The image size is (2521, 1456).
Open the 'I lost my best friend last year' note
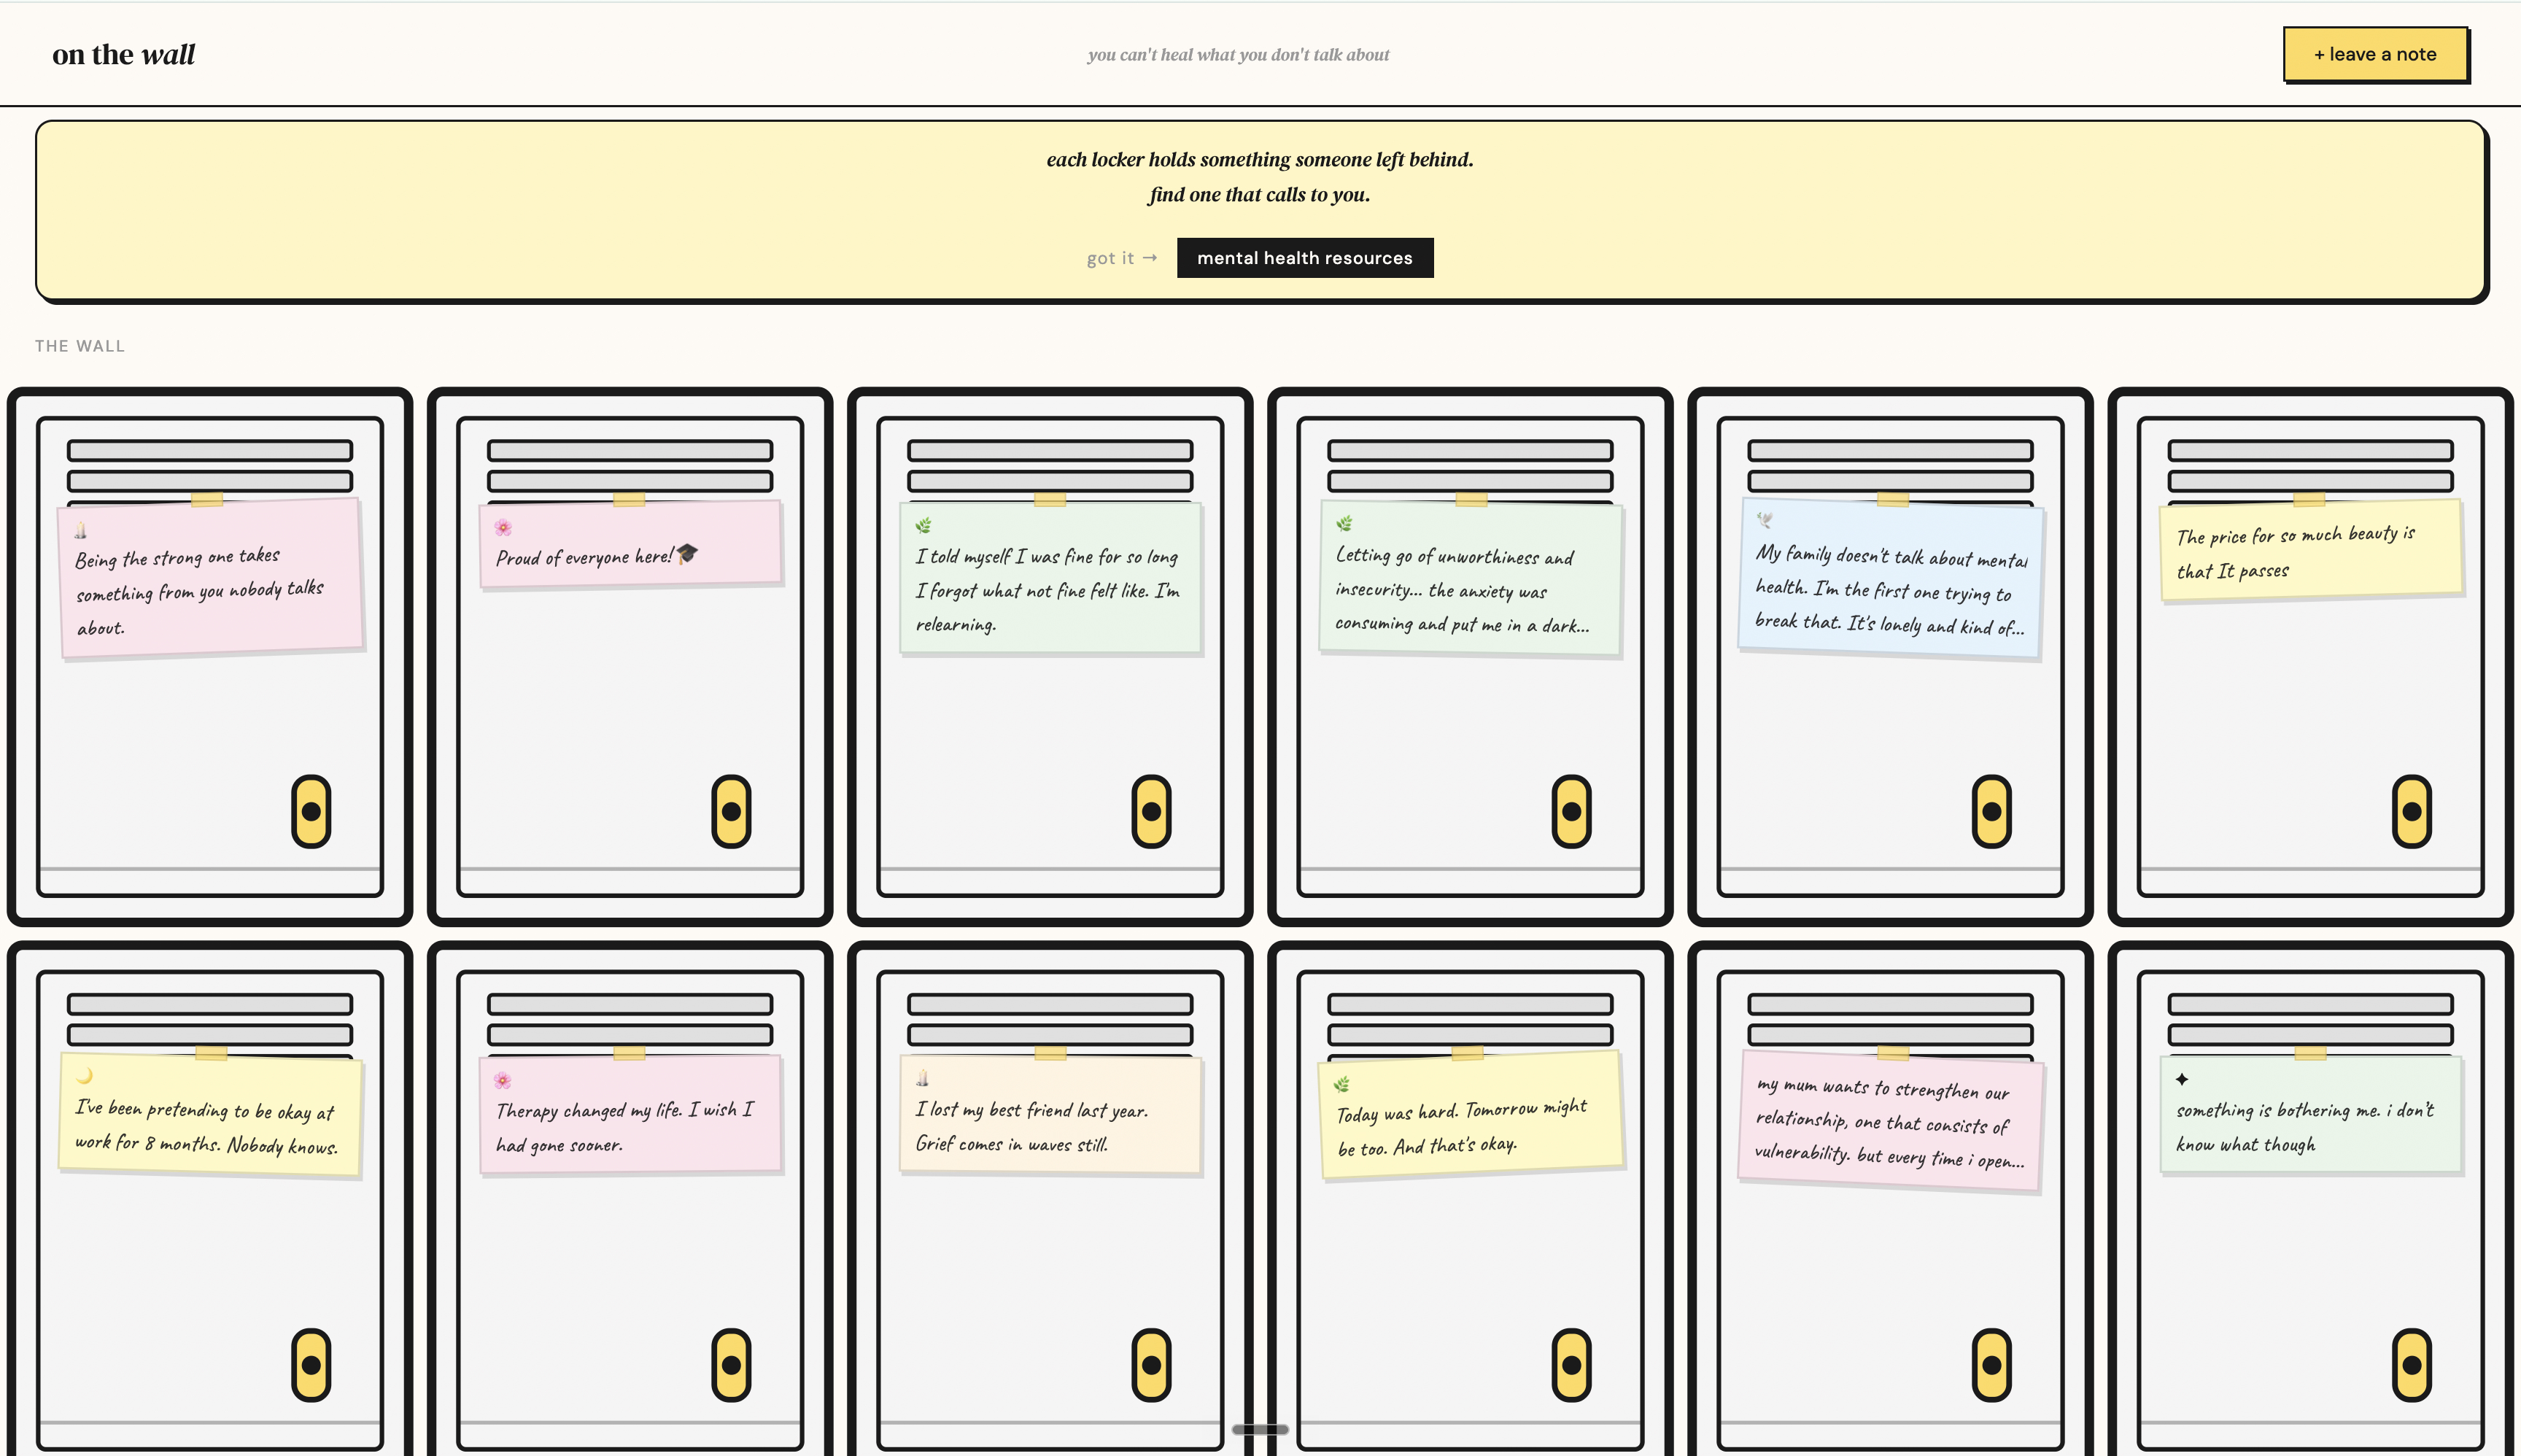tap(1050, 1114)
